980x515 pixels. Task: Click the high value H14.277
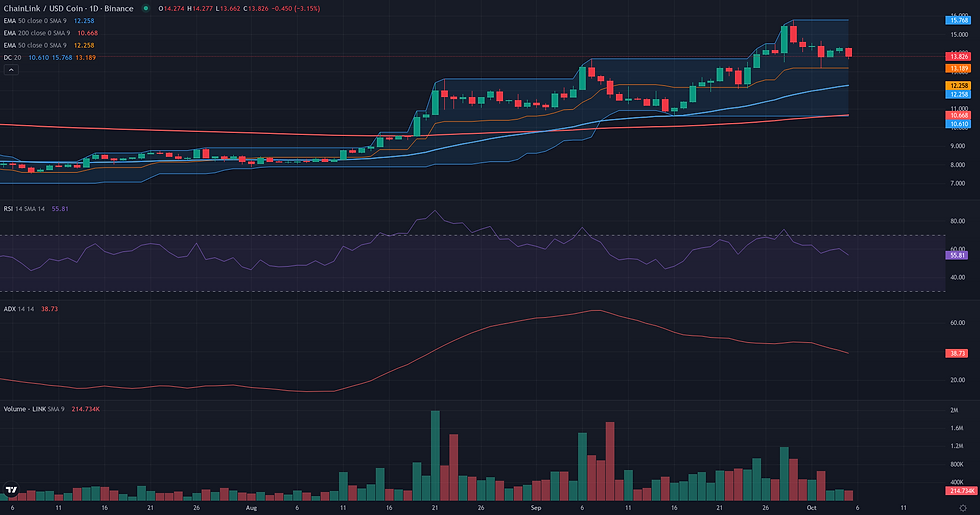(199, 9)
